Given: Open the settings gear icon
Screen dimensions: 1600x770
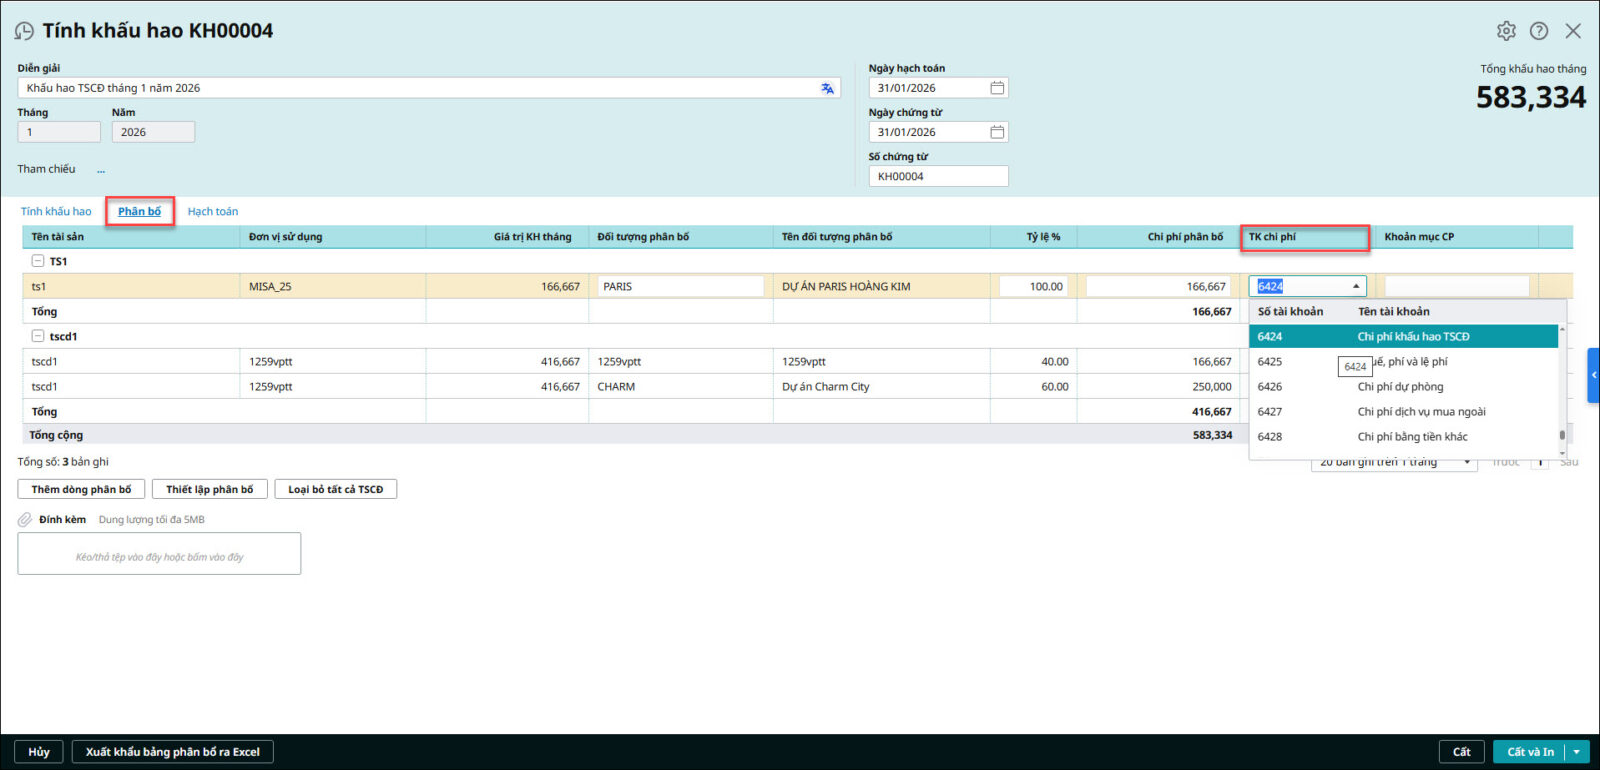Looking at the screenshot, I should coord(1506,31).
